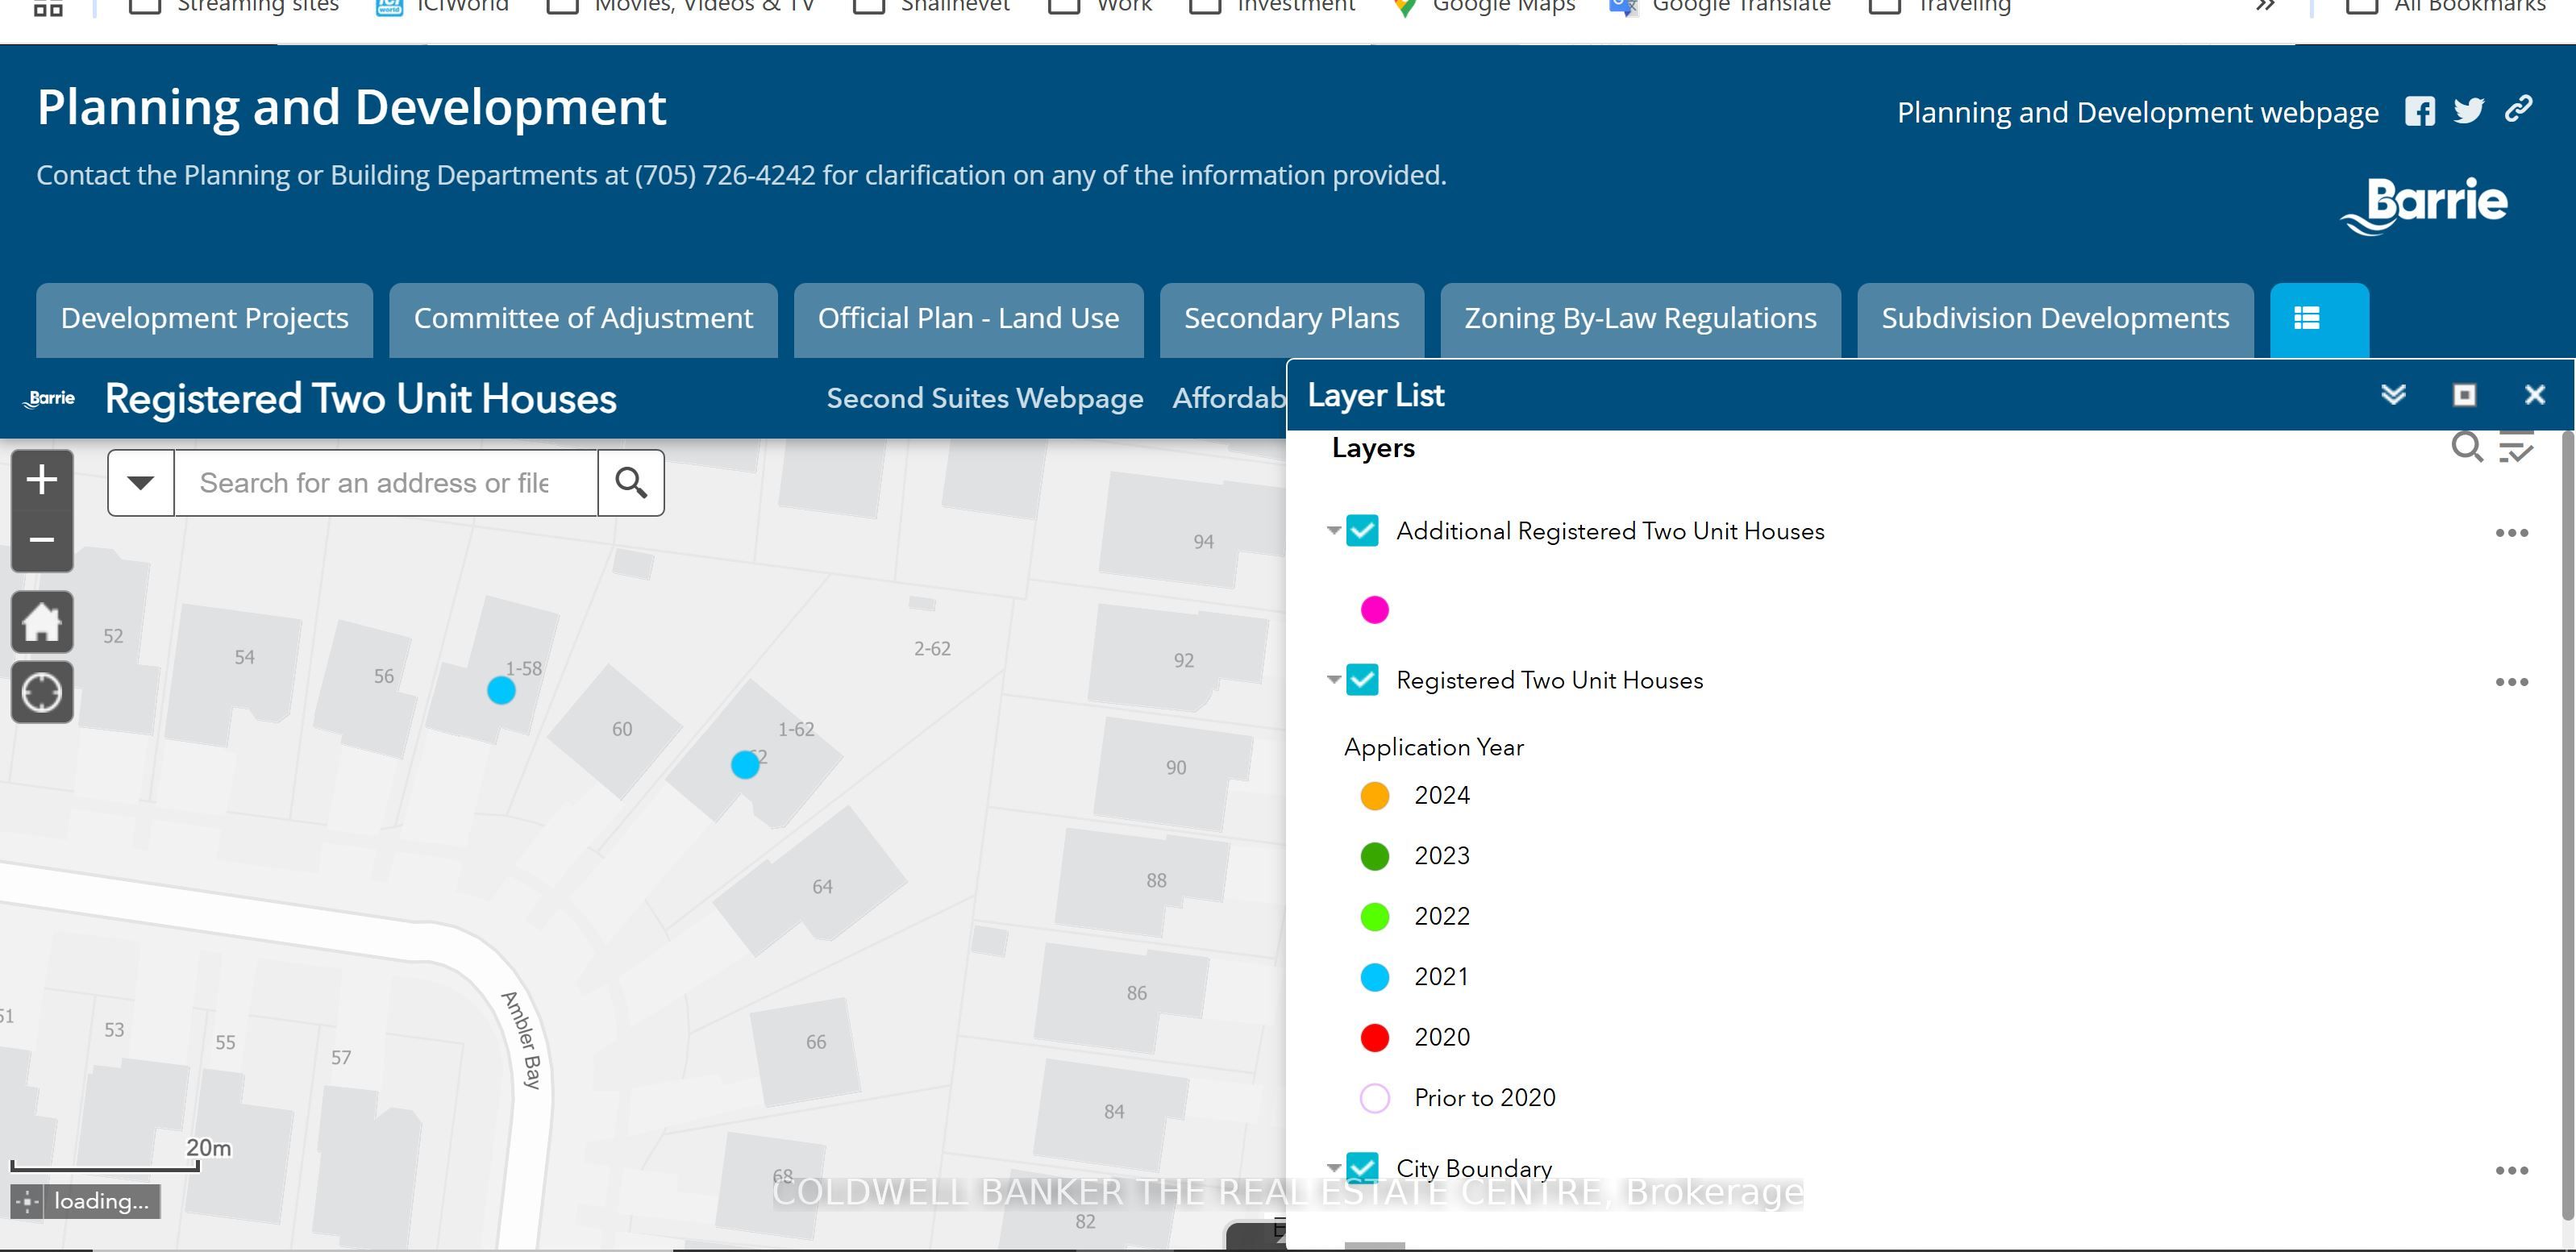This screenshot has width=2576, height=1252.
Task: Open Development Projects tab
Action: [205, 320]
